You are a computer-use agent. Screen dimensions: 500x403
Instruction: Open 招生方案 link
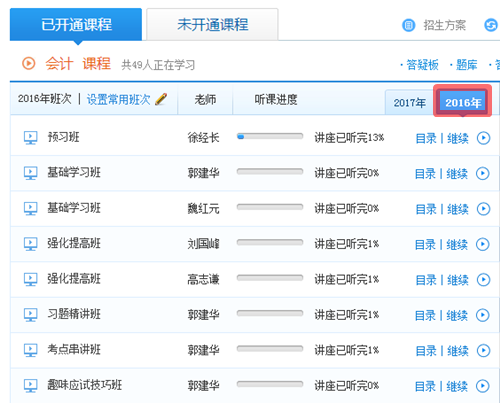point(444,25)
